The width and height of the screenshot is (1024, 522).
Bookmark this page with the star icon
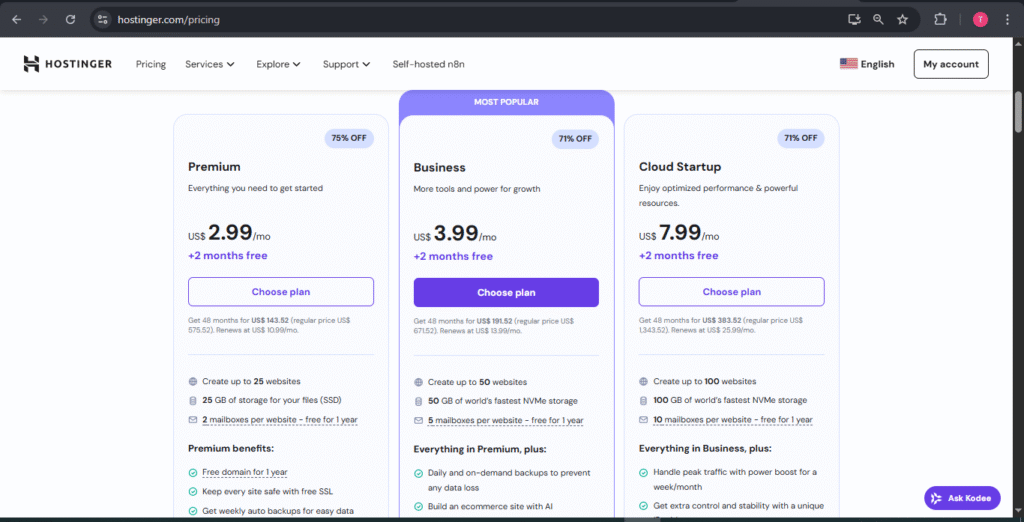click(903, 20)
